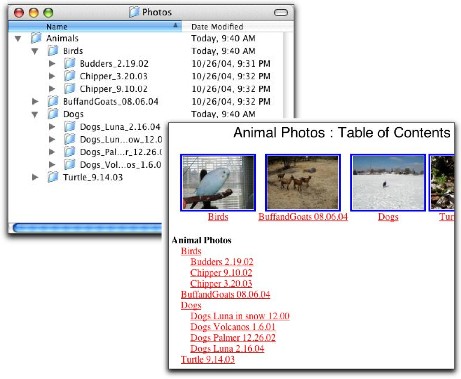Toggle the Finder toolbar pill button

[281, 13]
